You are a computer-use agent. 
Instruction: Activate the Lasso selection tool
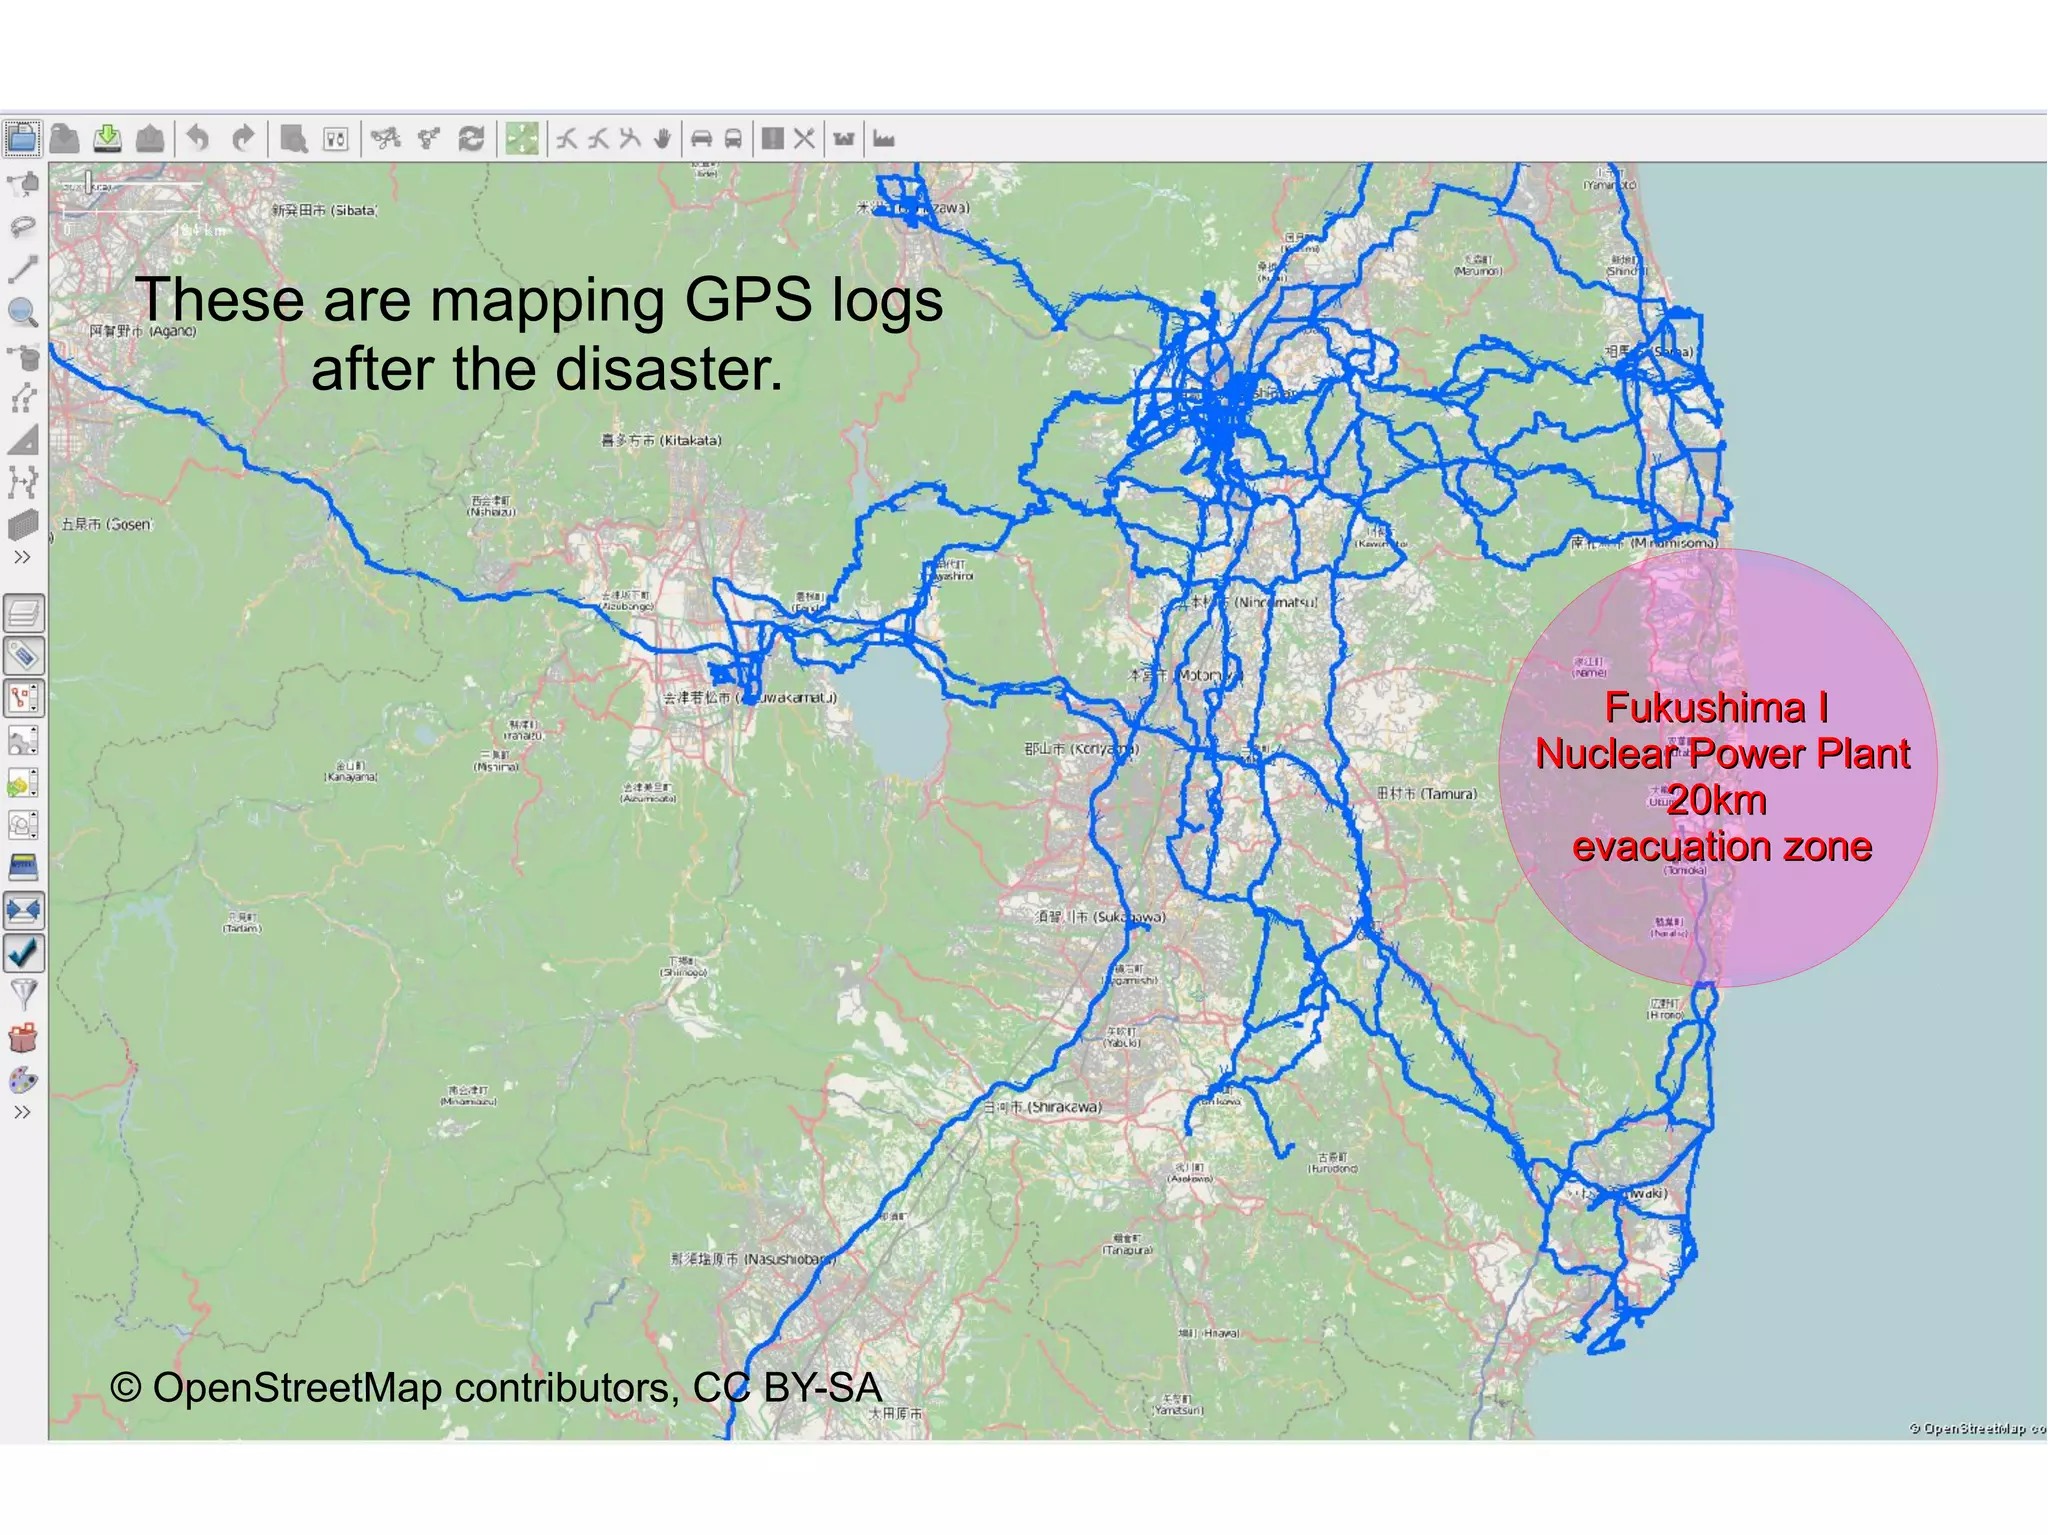tap(23, 227)
